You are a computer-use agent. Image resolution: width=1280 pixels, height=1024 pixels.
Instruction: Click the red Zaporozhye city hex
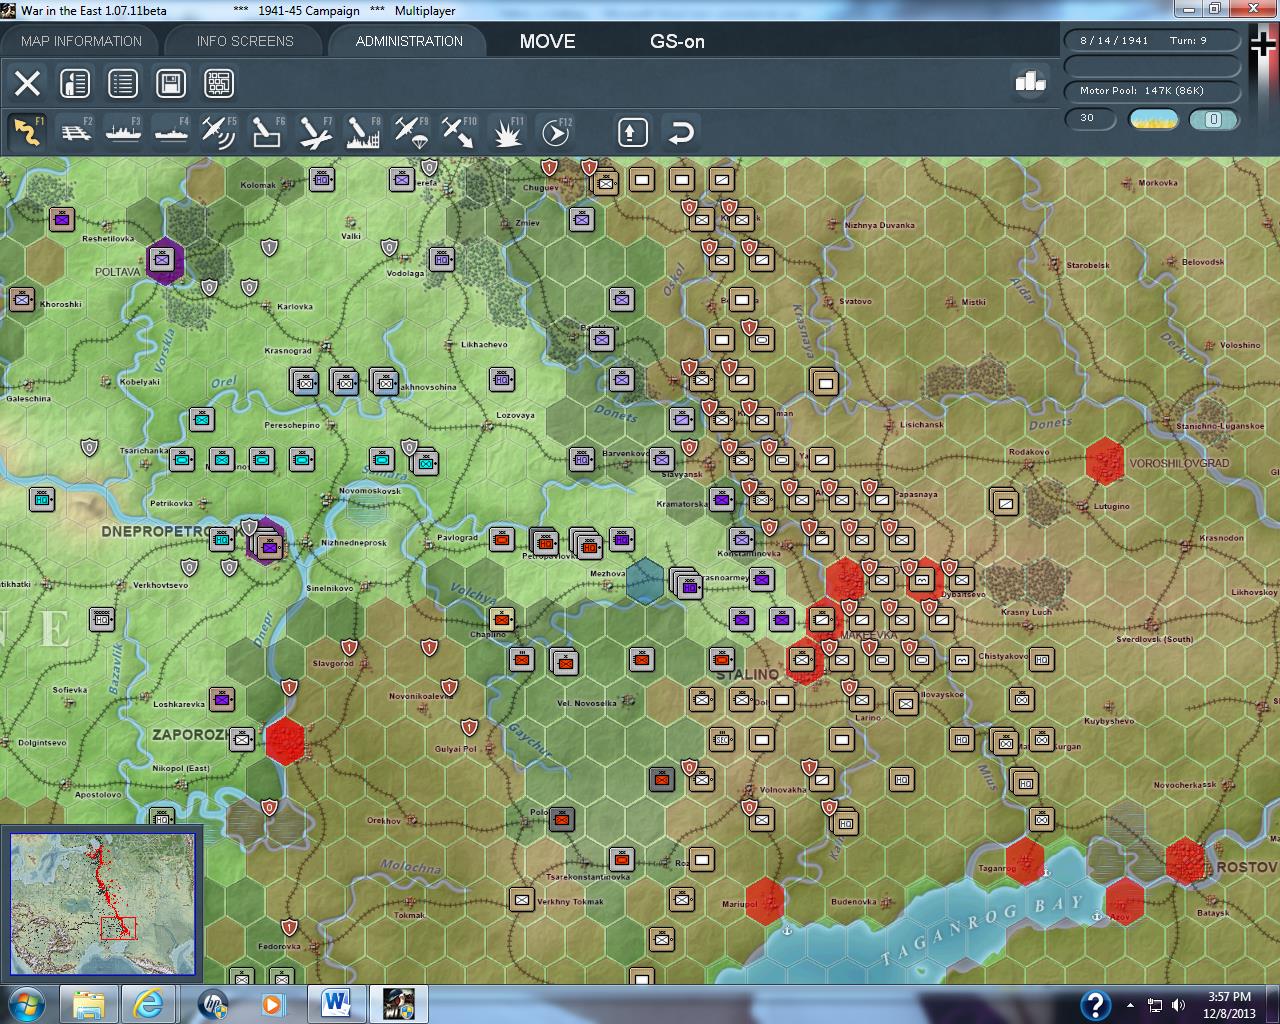click(285, 741)
